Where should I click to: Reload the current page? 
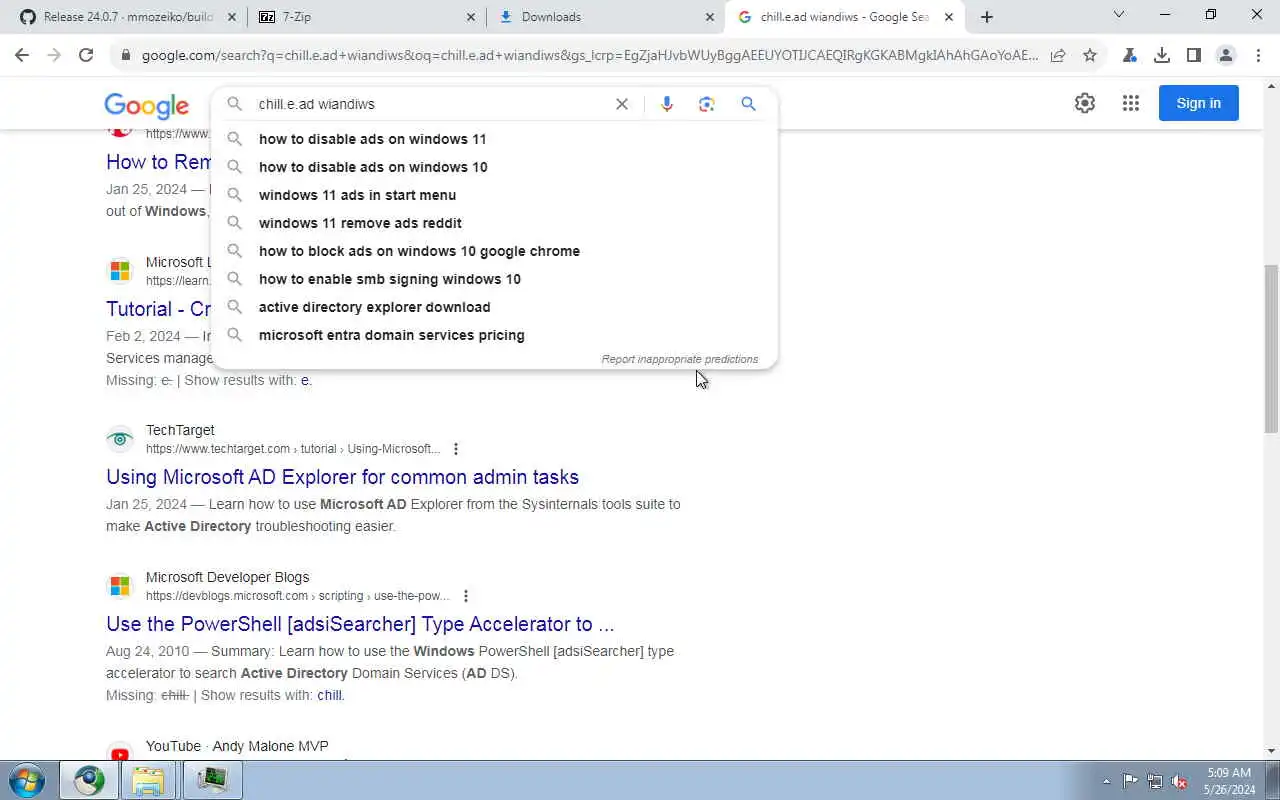click(86, 55)
